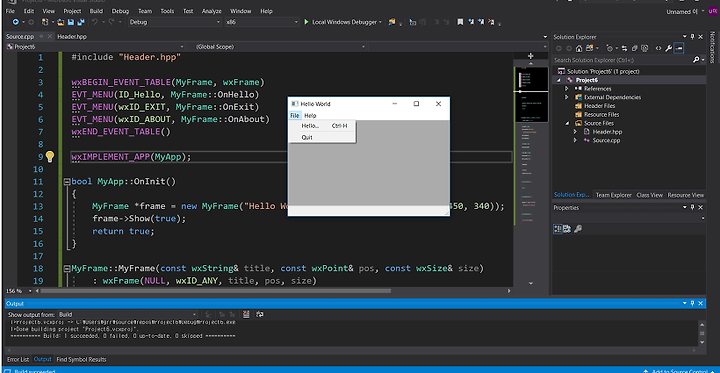Select Resource Files folder in Solution Explorer
The width and height of the screenshot is (720, 373).
[x=601, y=115]
